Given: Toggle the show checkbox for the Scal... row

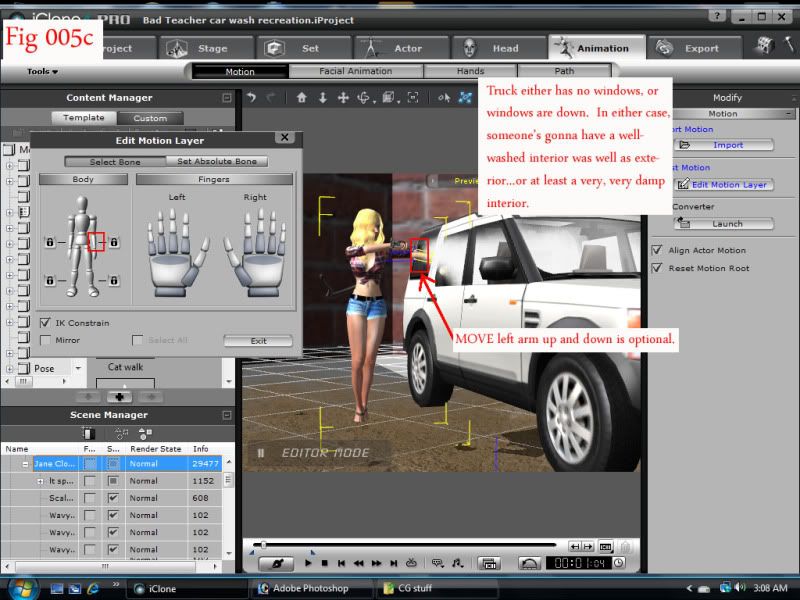Looking at the screenshot, I should (113, 498).
